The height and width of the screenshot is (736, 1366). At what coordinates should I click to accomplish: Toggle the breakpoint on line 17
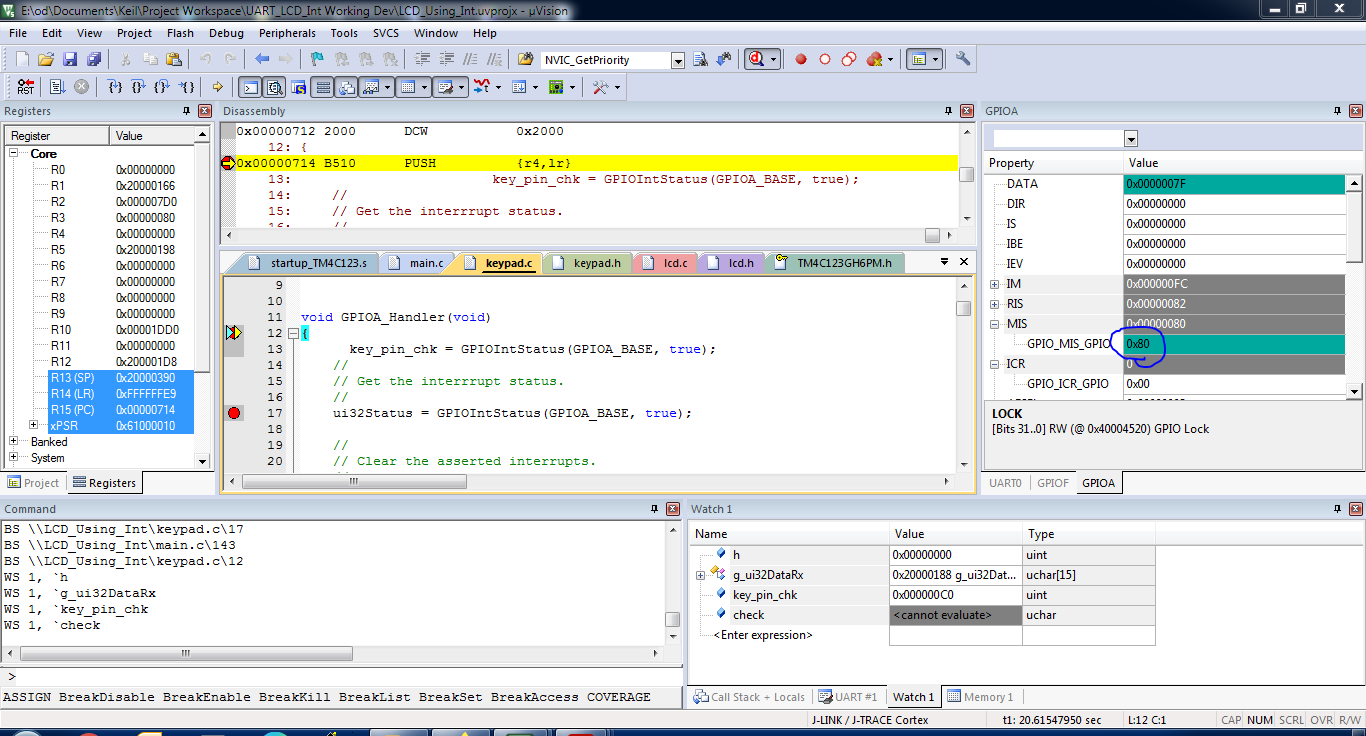coord(234,413)
